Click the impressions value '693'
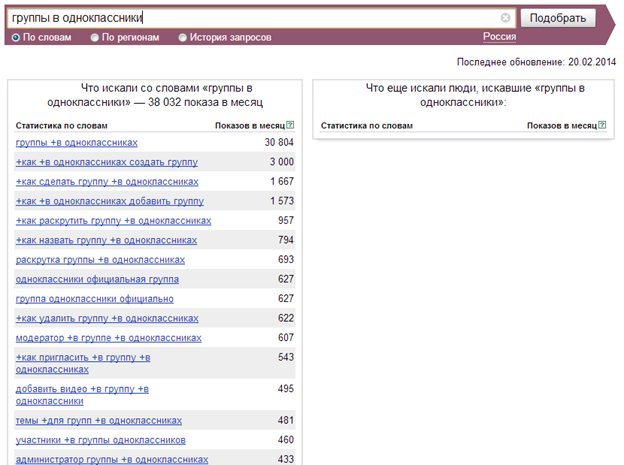 tap(286, 259)
